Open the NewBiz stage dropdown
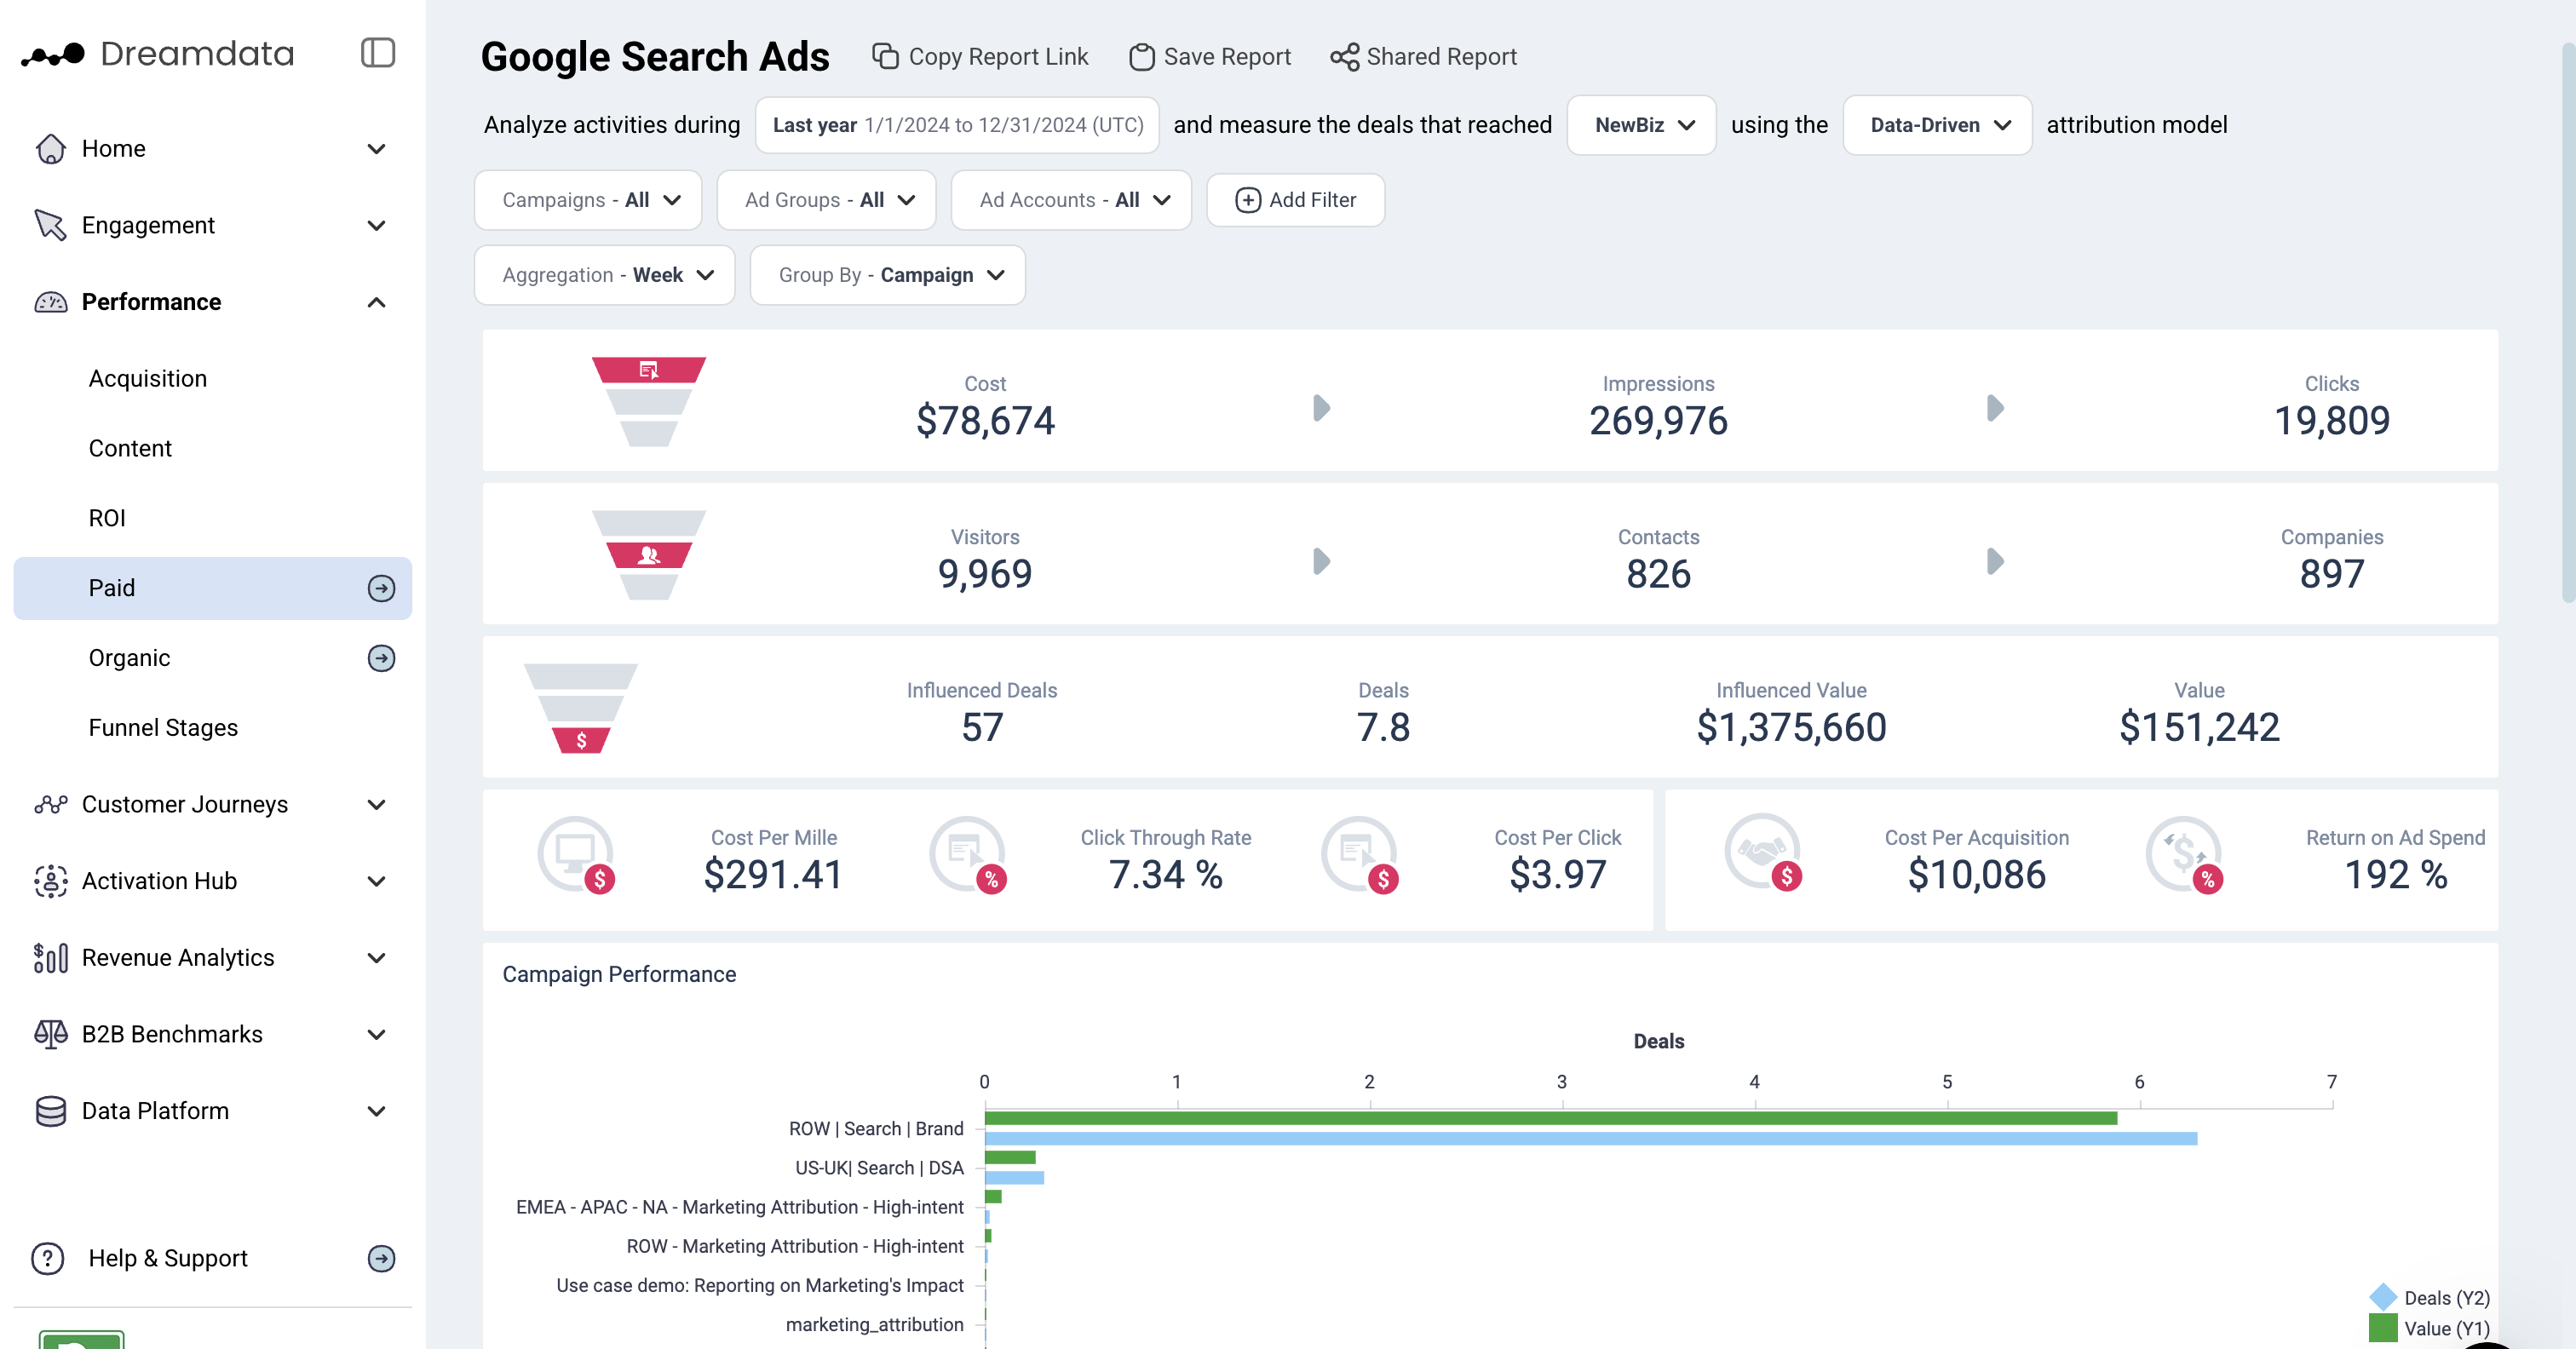The image size is (2576, 1349). tap(1642, 125)
